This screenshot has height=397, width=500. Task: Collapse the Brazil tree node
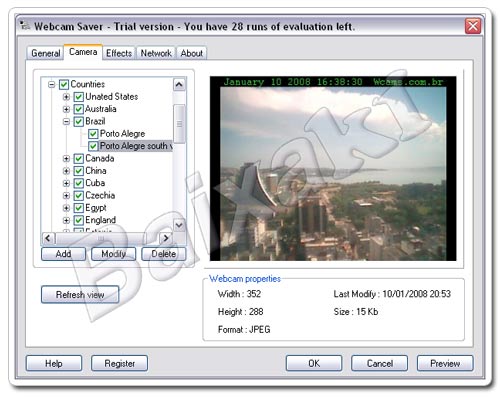pyautogui.click(x=66, y=121)
